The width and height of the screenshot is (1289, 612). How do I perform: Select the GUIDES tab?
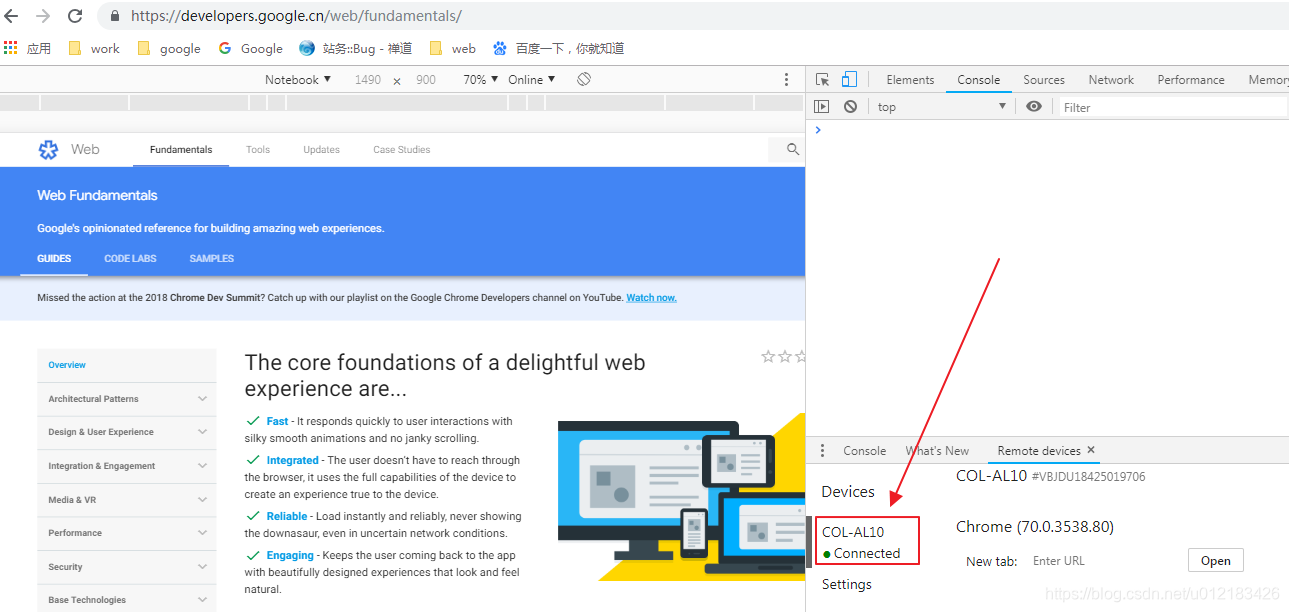[54, 259]
